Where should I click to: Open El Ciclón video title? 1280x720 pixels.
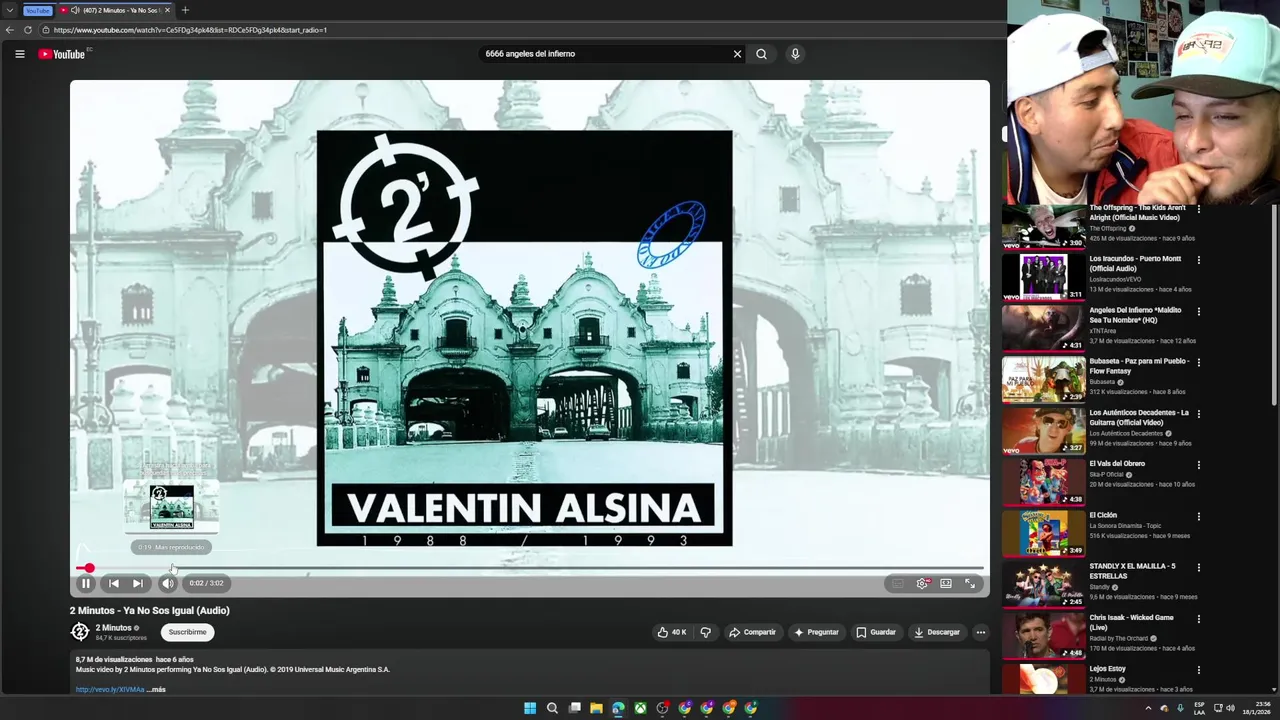[1102, 515]
